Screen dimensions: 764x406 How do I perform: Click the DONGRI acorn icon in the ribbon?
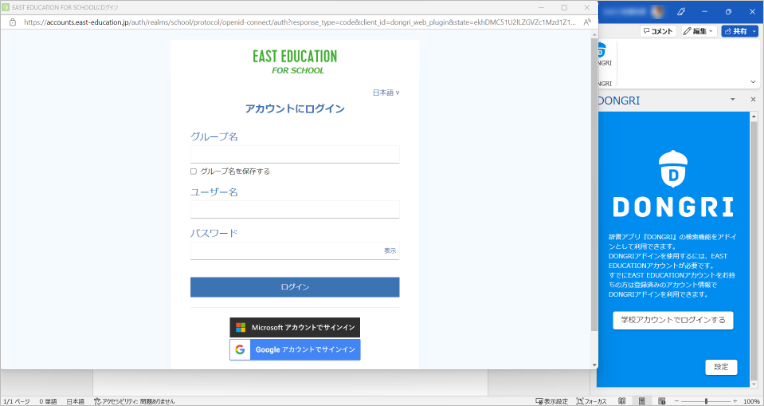click(x=602, y=50)
